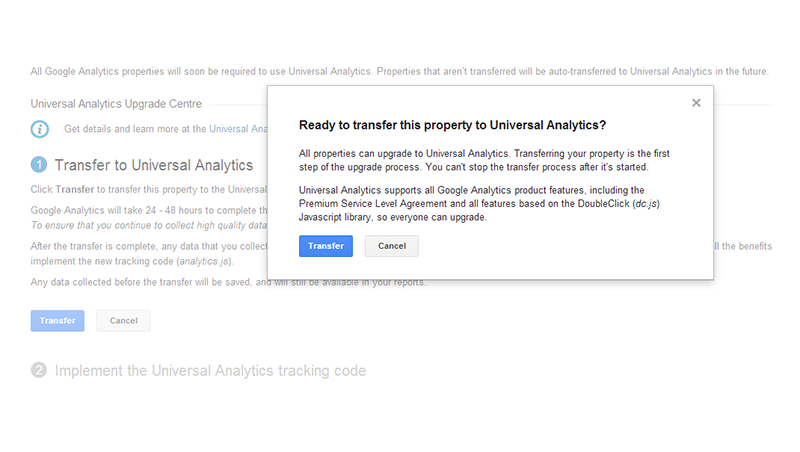800x452 pixels.
Task: Click the 'Transfer to Universal Analytics' step heading
Action: (153, 165)
